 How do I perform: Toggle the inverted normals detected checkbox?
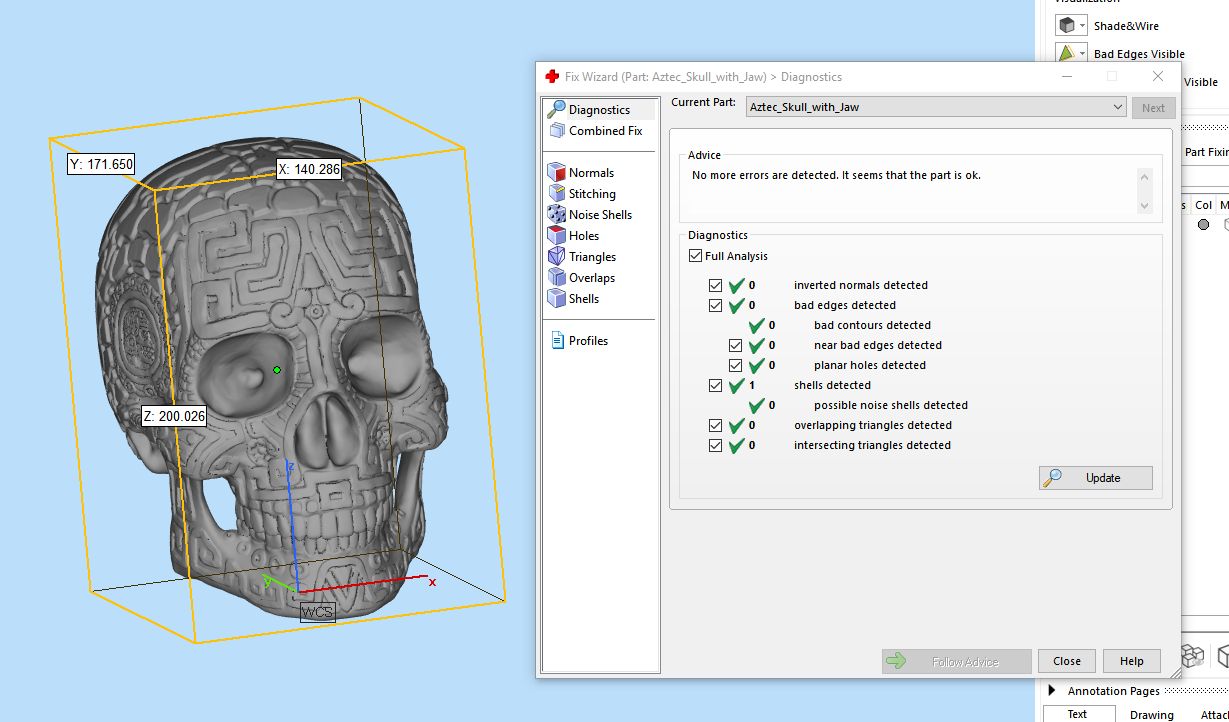[x=715, y=286]
